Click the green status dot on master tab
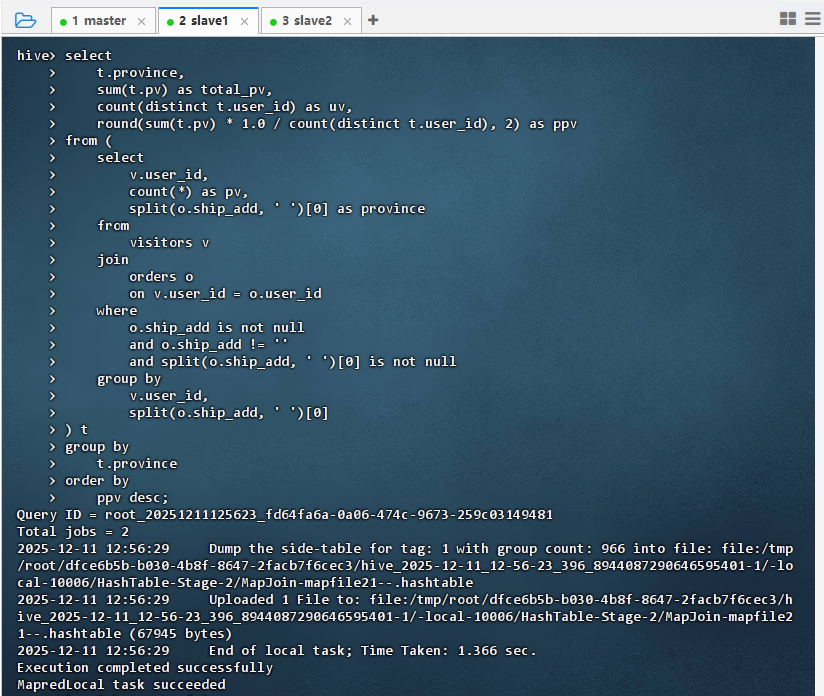The width and height of the screenshot is (824, 696). [64, 22]
